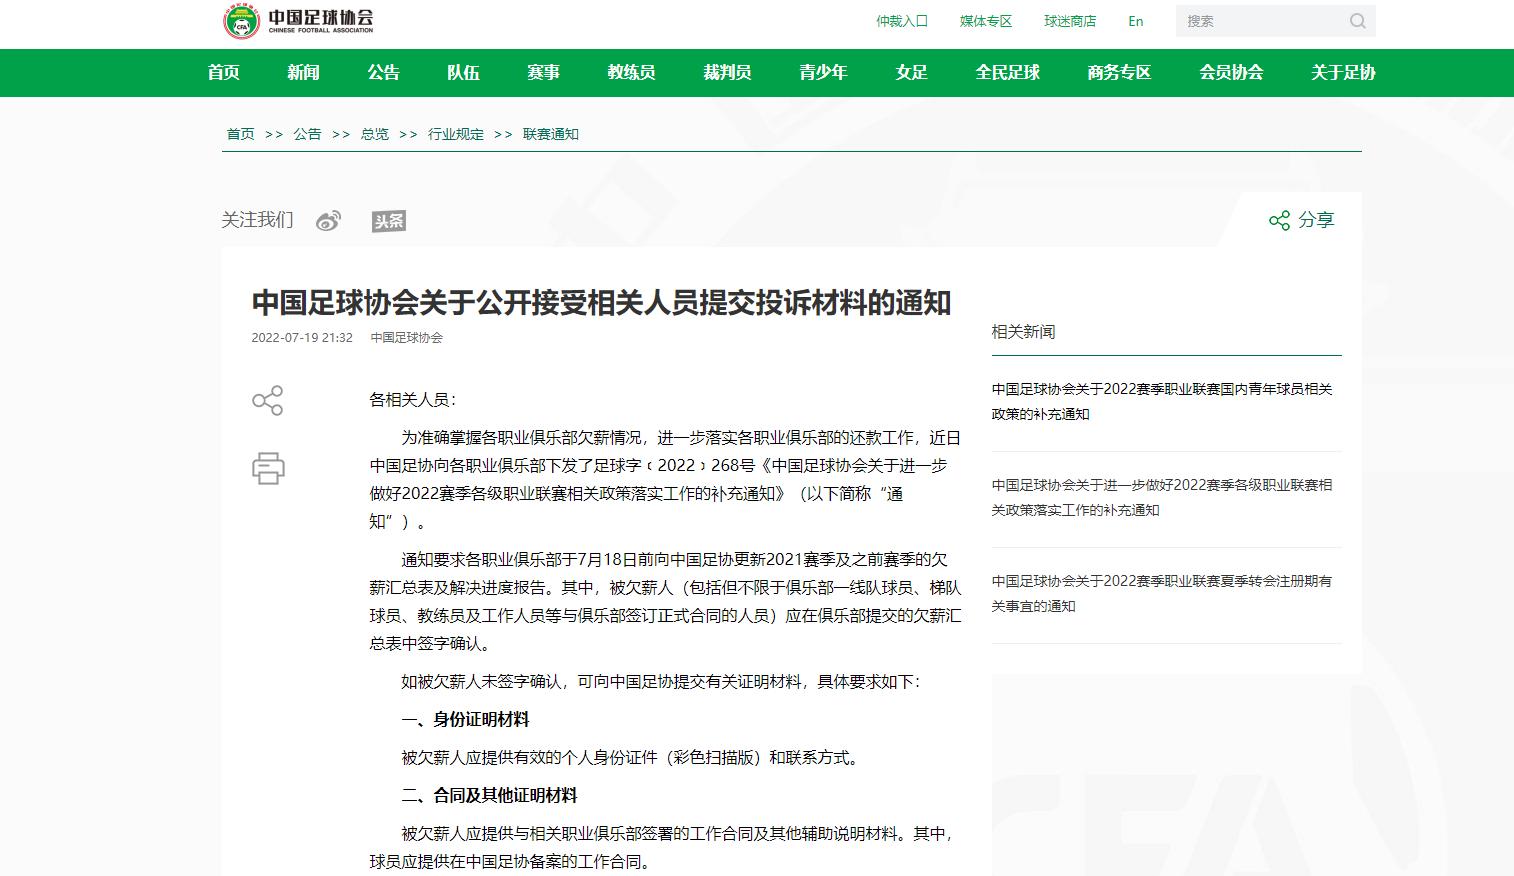Image resolution: width=1514 pixels, height=876 pixels.
Task: Open the 全民足球 section
Action: (x=1008, y=72)
